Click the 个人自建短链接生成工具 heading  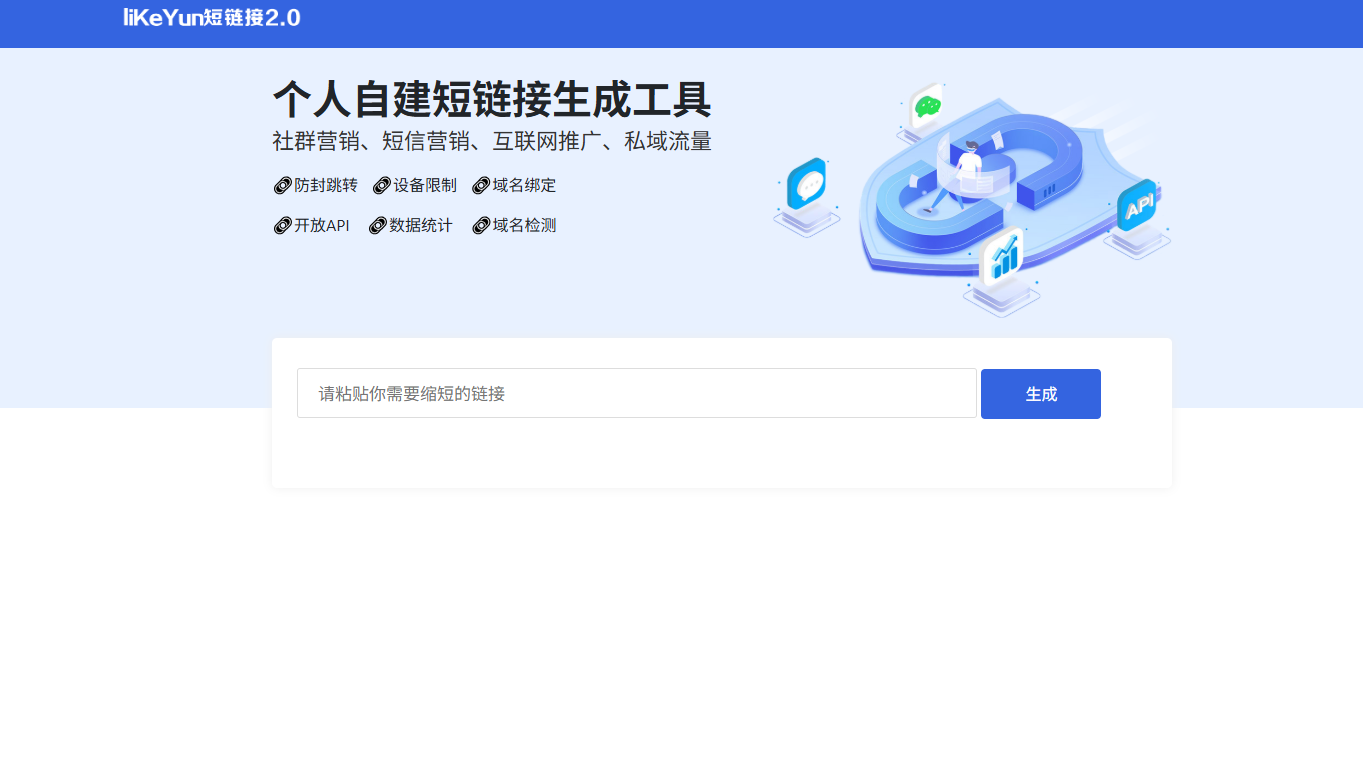[491, 100]
